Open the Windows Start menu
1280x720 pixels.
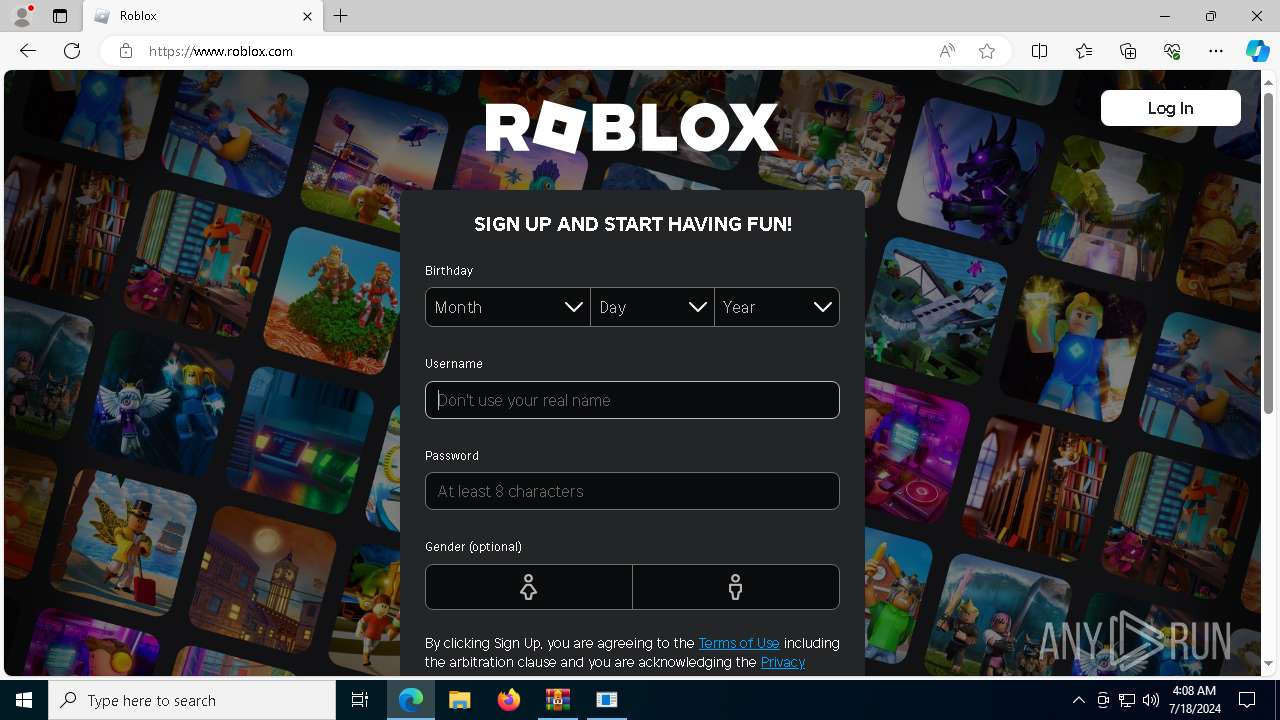pyautogui.click(x=24, y=700)
